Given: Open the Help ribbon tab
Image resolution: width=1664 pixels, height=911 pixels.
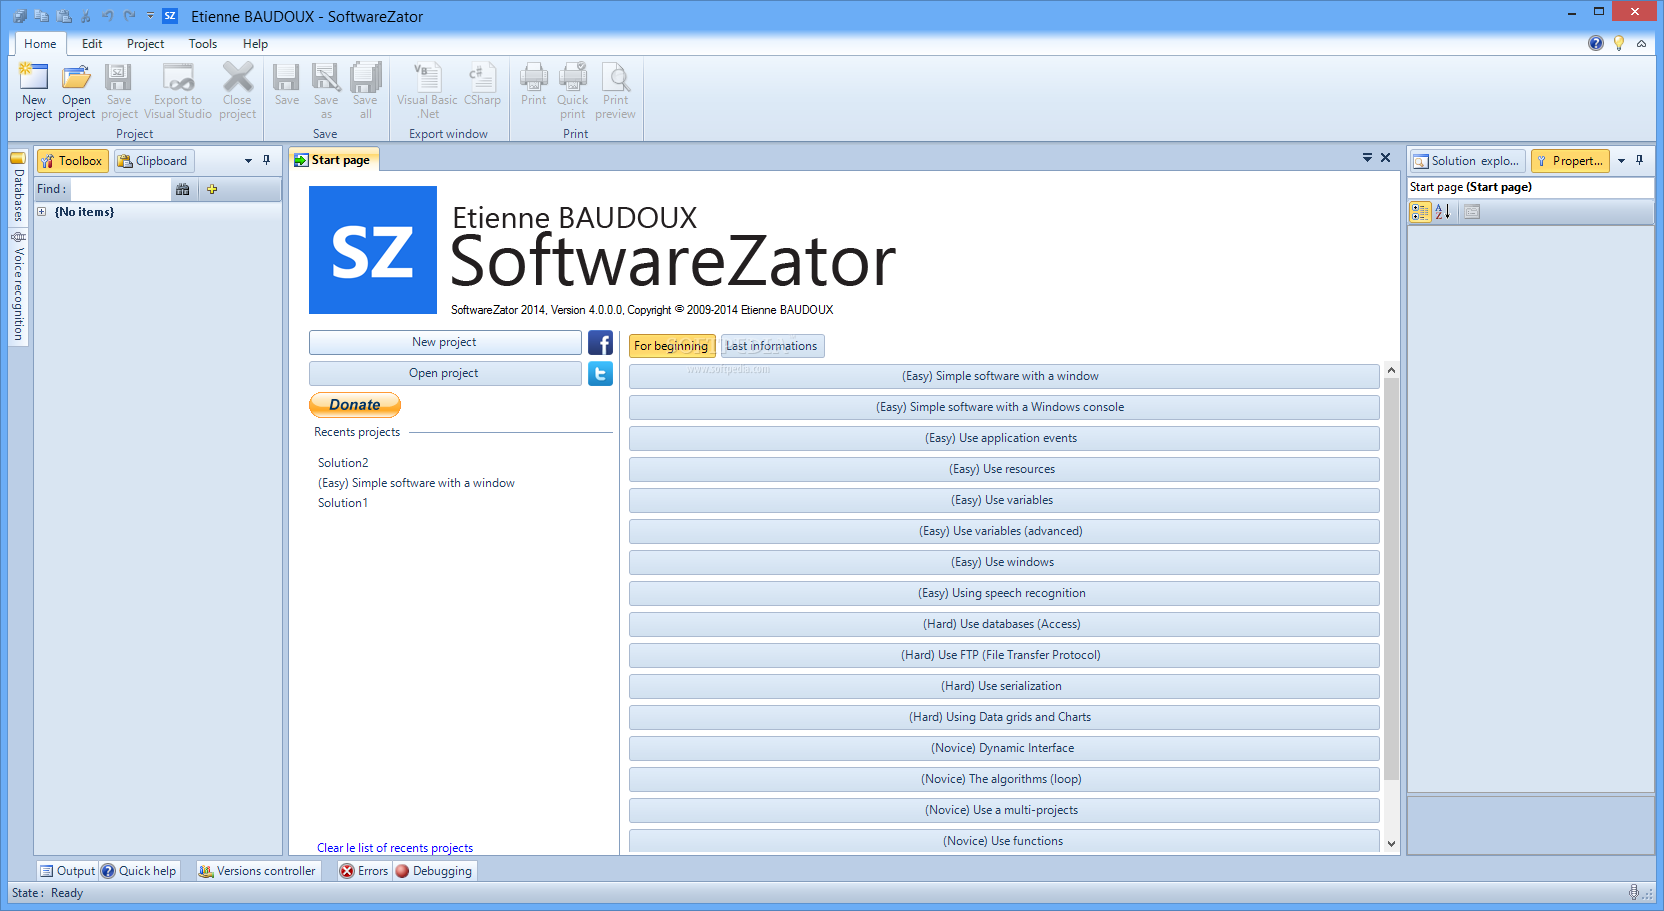Looking at the screenshot, I should 255,44.
